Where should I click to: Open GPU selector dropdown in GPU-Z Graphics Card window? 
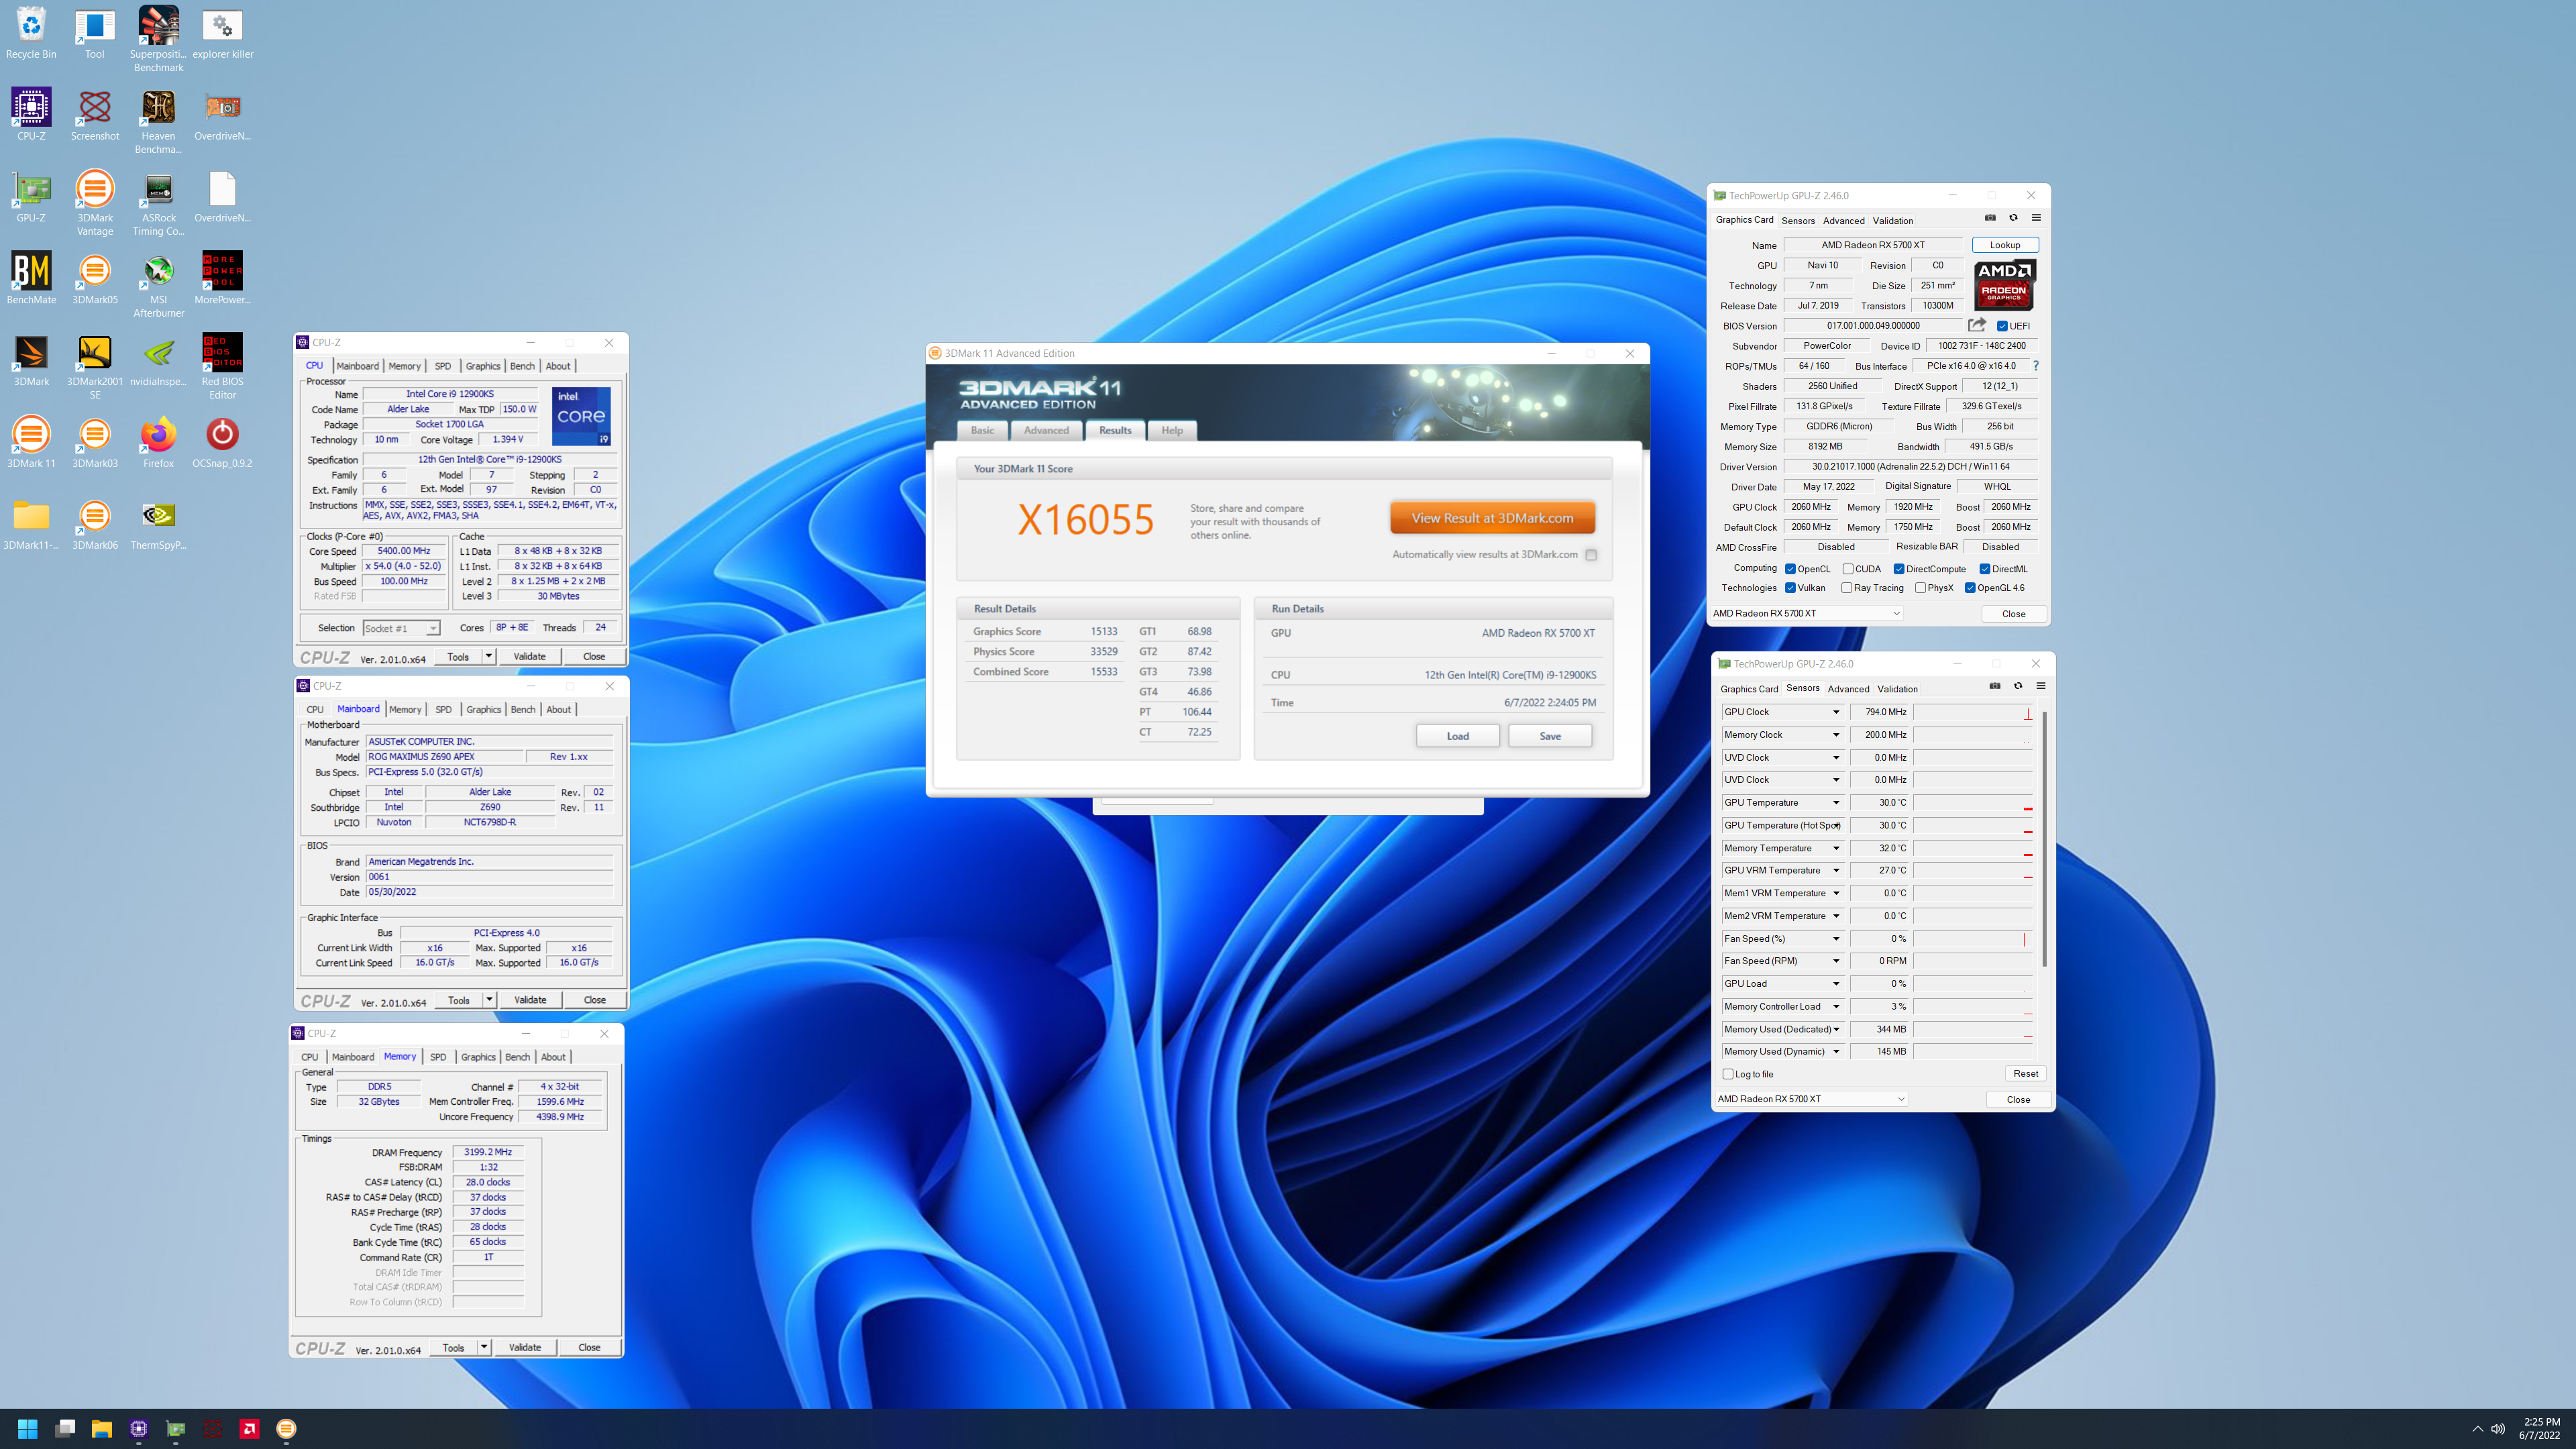coord(1806,614)
